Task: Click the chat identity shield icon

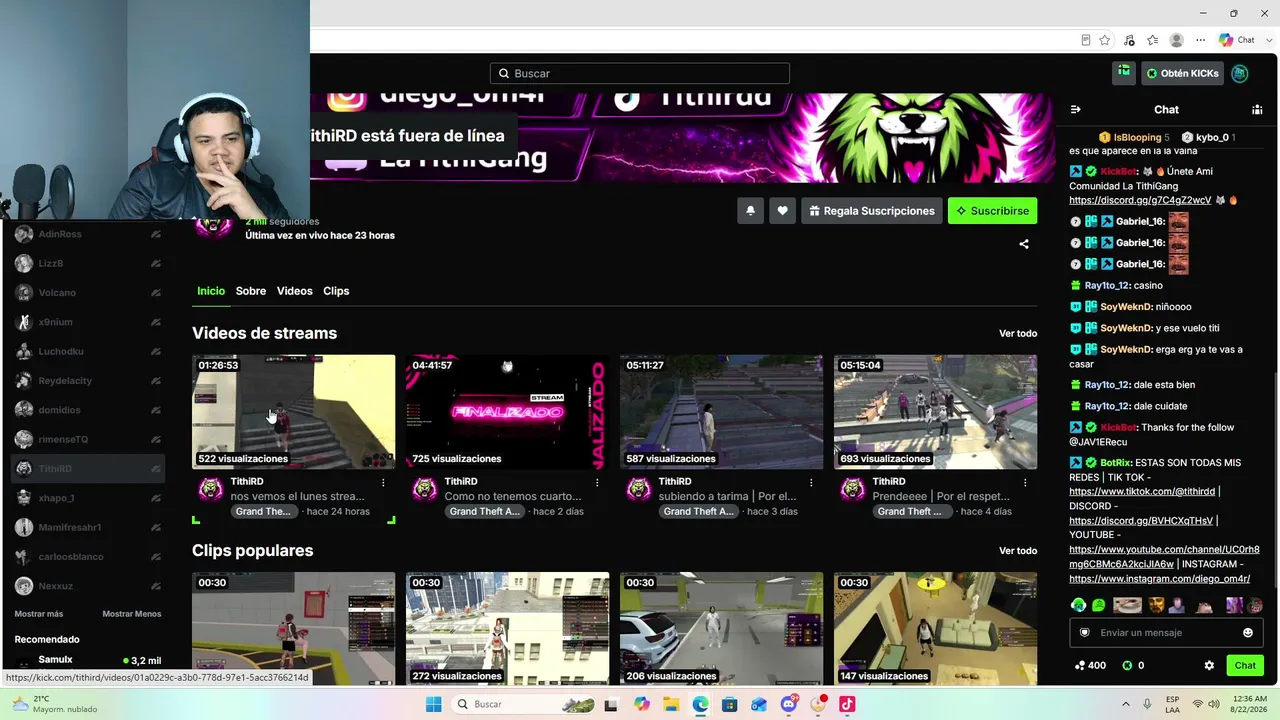Action: click(1084, 633)
